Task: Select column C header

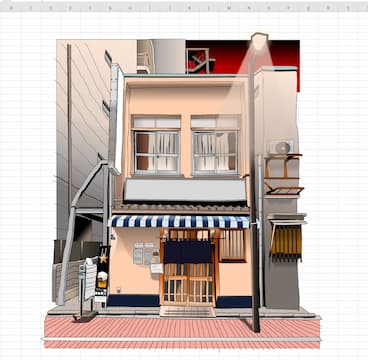Action: [31, 7]
